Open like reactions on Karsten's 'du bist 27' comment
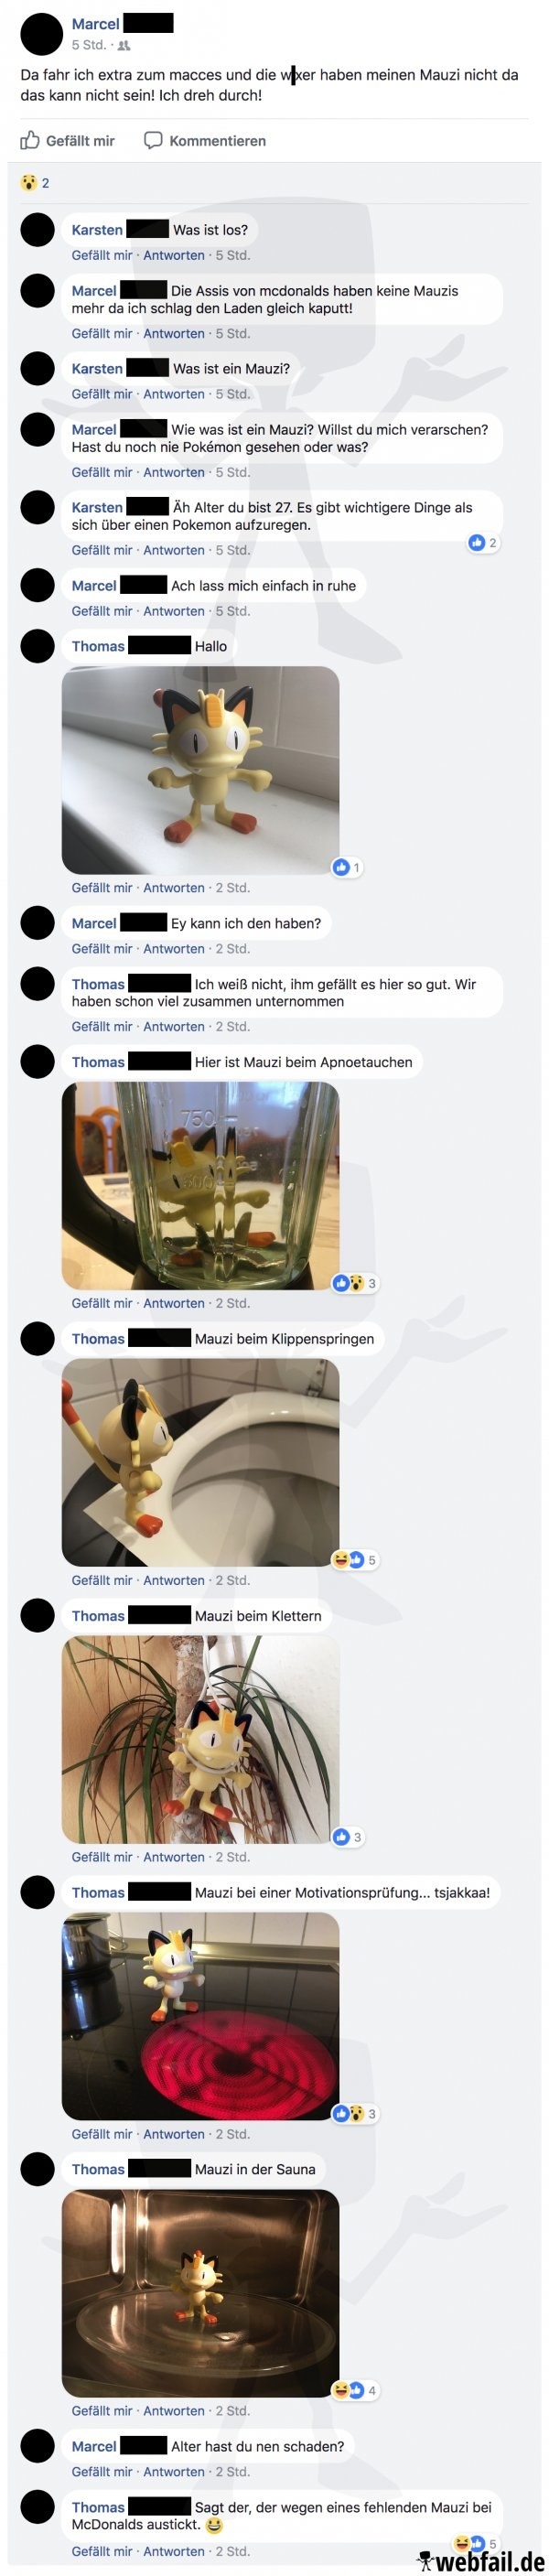 click(x=483, y=543)
